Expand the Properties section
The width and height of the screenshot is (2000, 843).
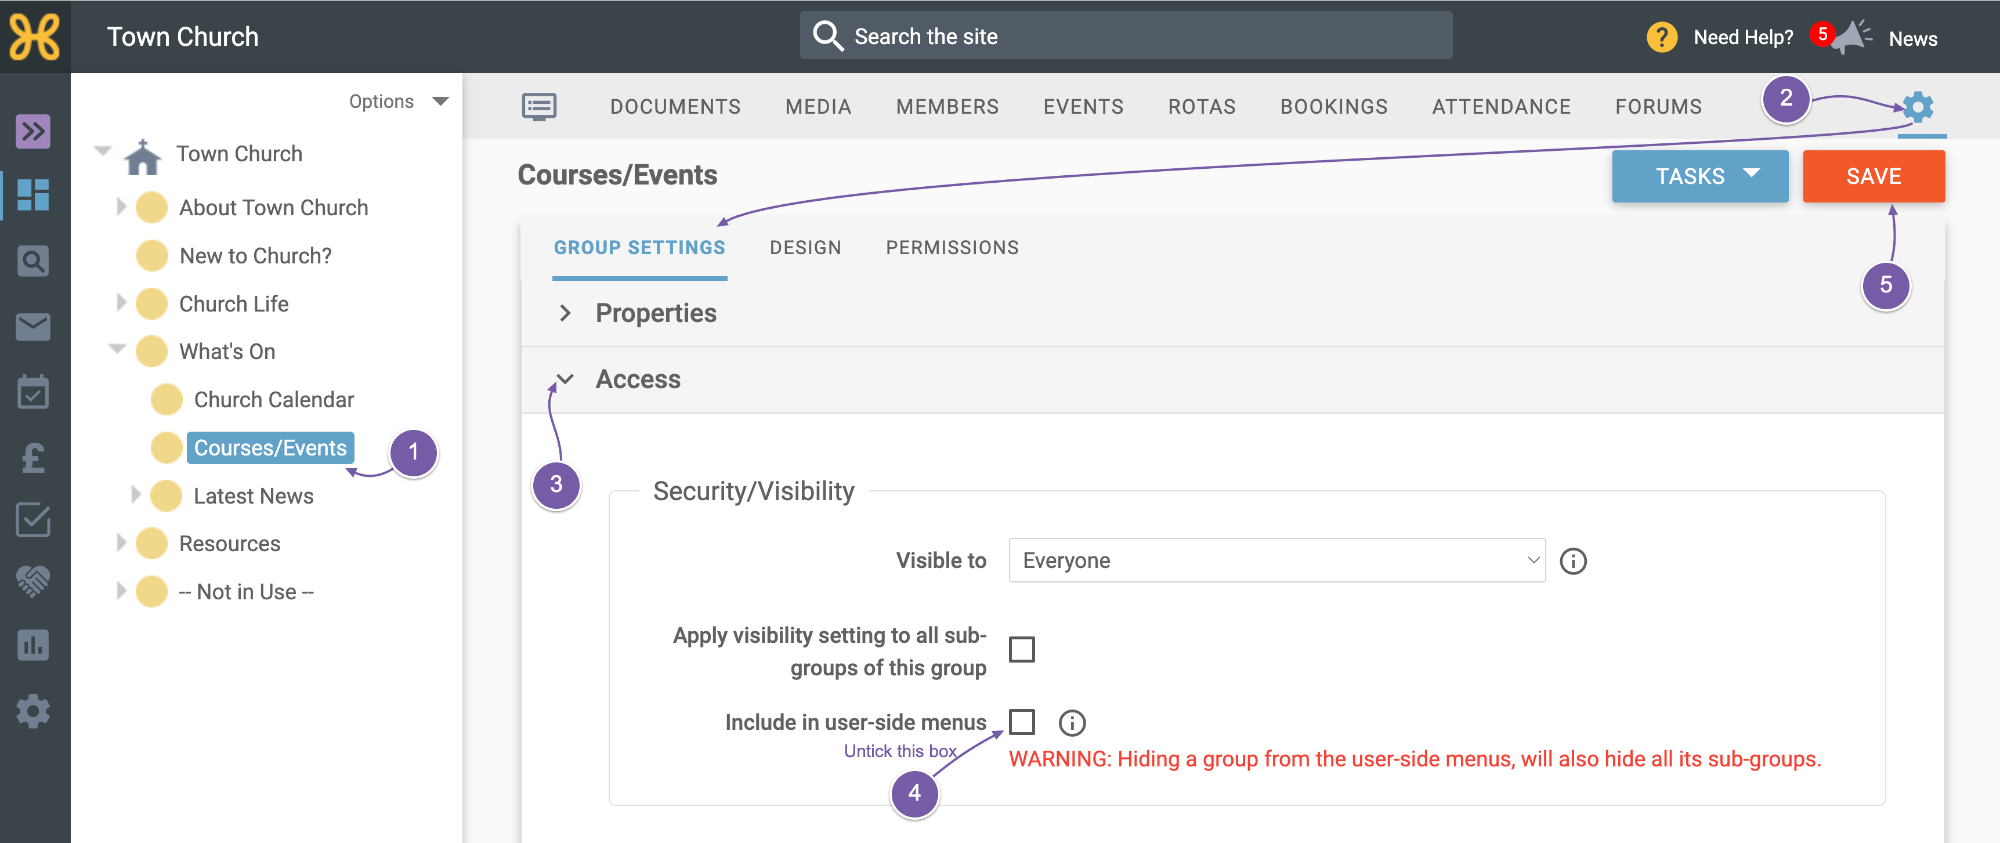coord(566,313)
